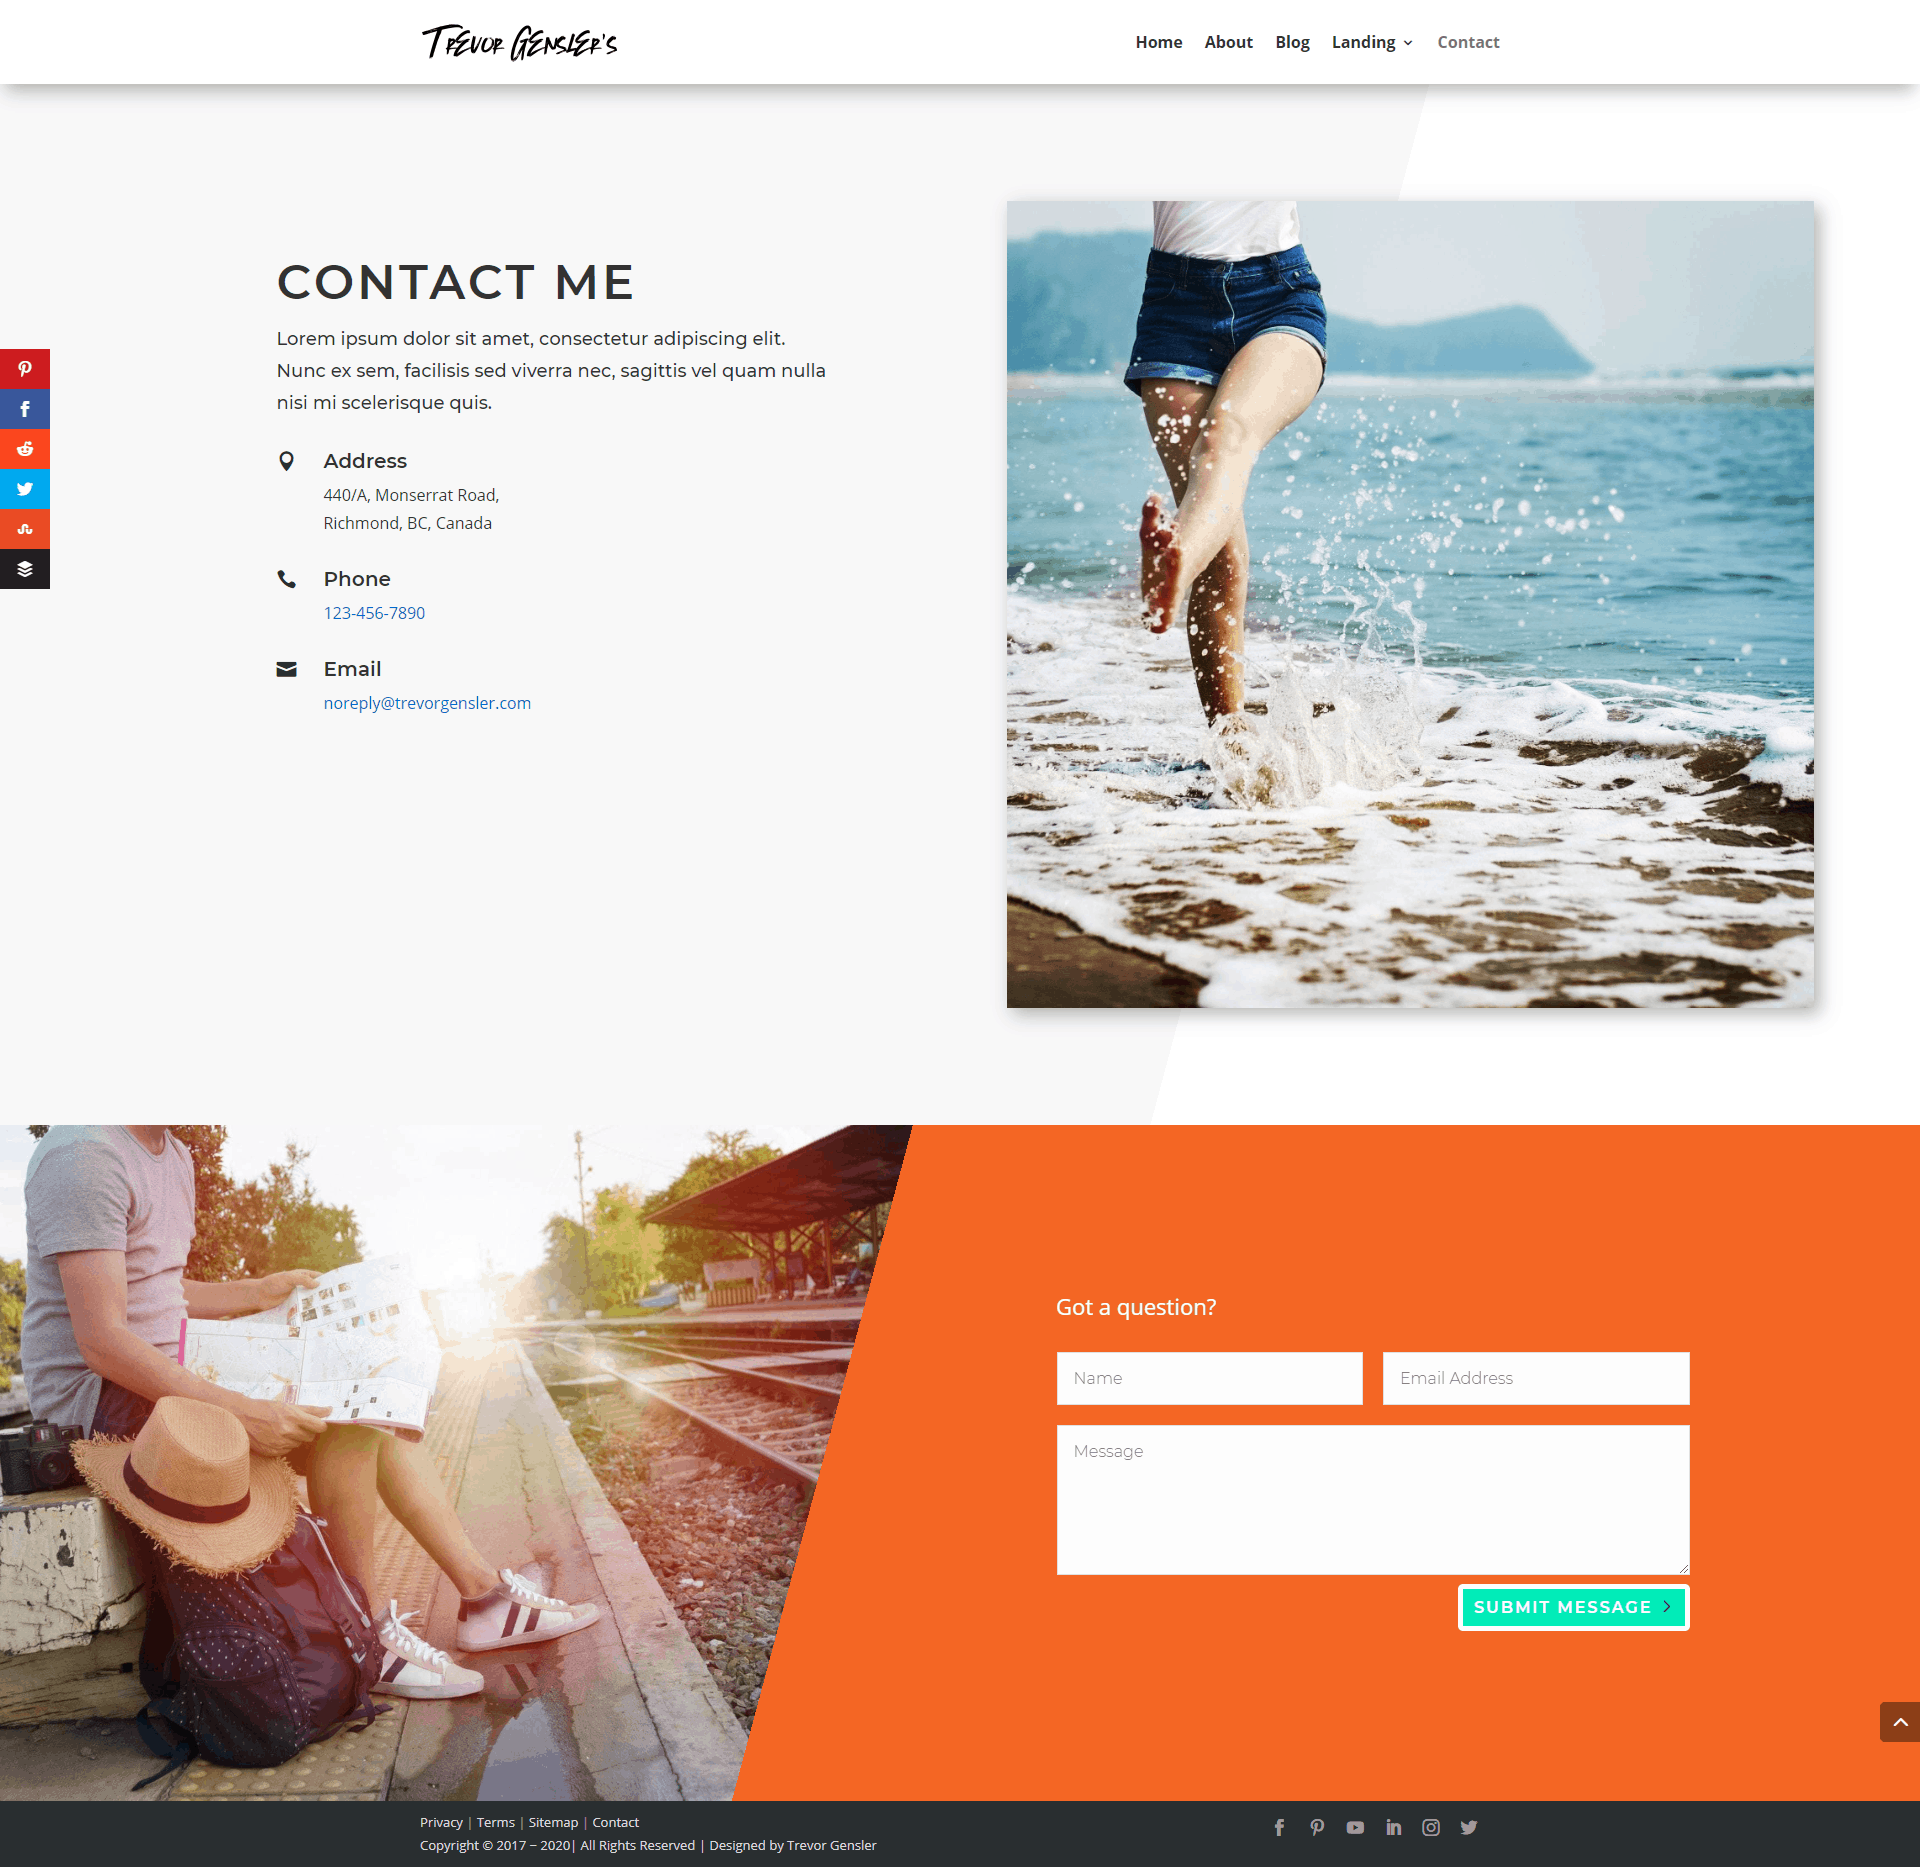
Task: Click the beach splash photo
Action: tap(1410, 604)
